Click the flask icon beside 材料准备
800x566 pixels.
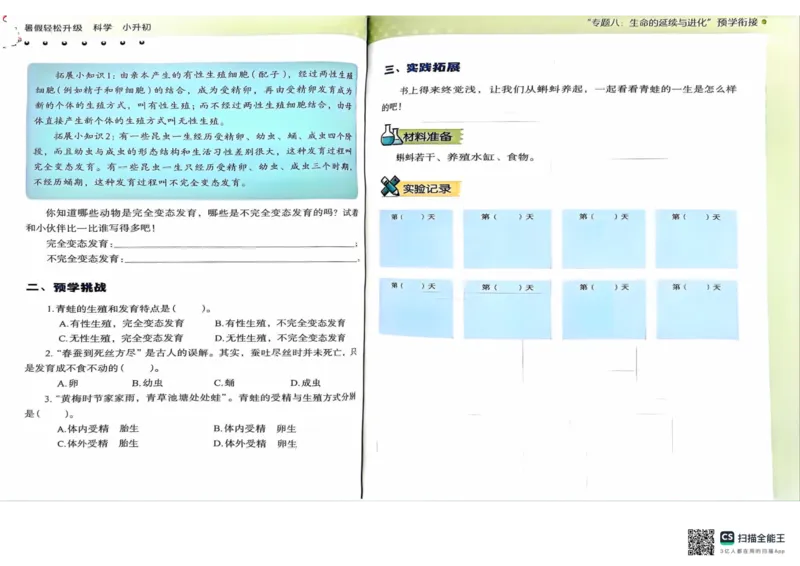tap(391, 135)
